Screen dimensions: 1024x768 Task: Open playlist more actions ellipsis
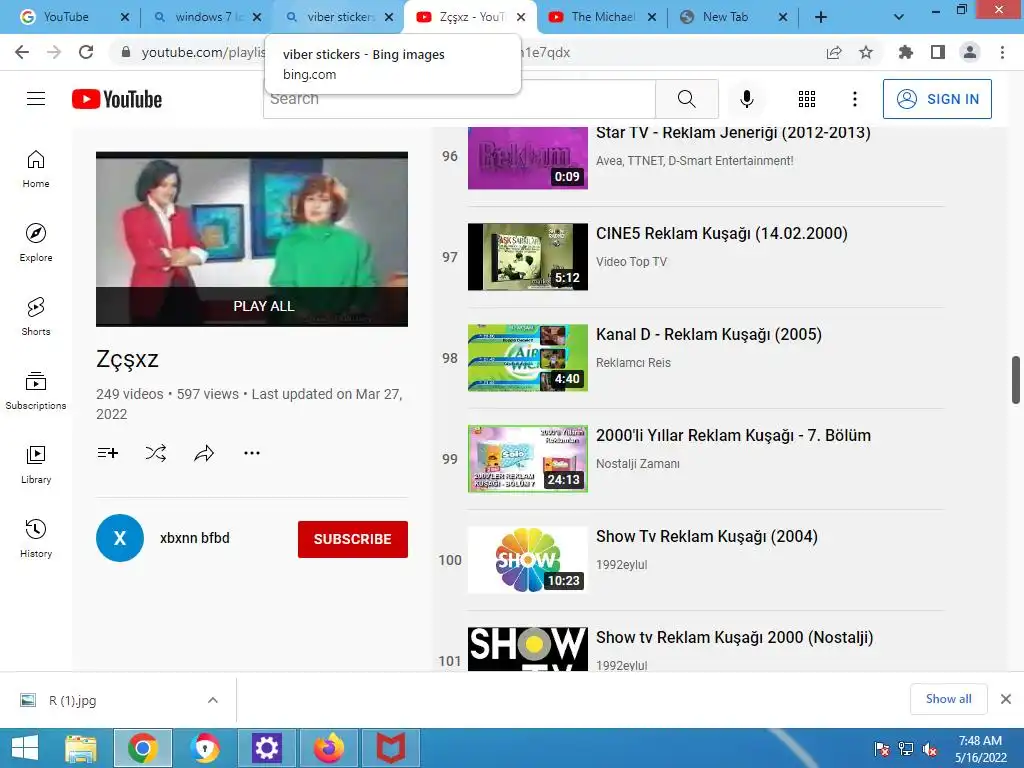point(251,453)
